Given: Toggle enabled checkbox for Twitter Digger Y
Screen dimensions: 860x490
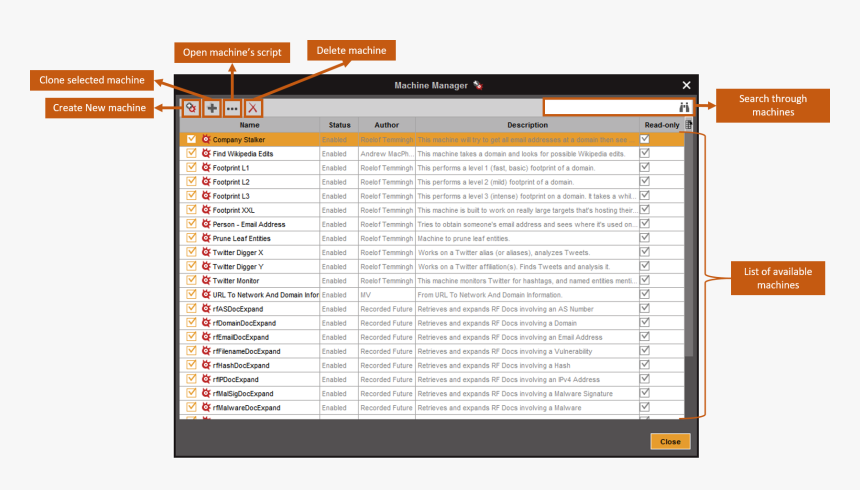Looking at the screenshot, I should (191, 266).
